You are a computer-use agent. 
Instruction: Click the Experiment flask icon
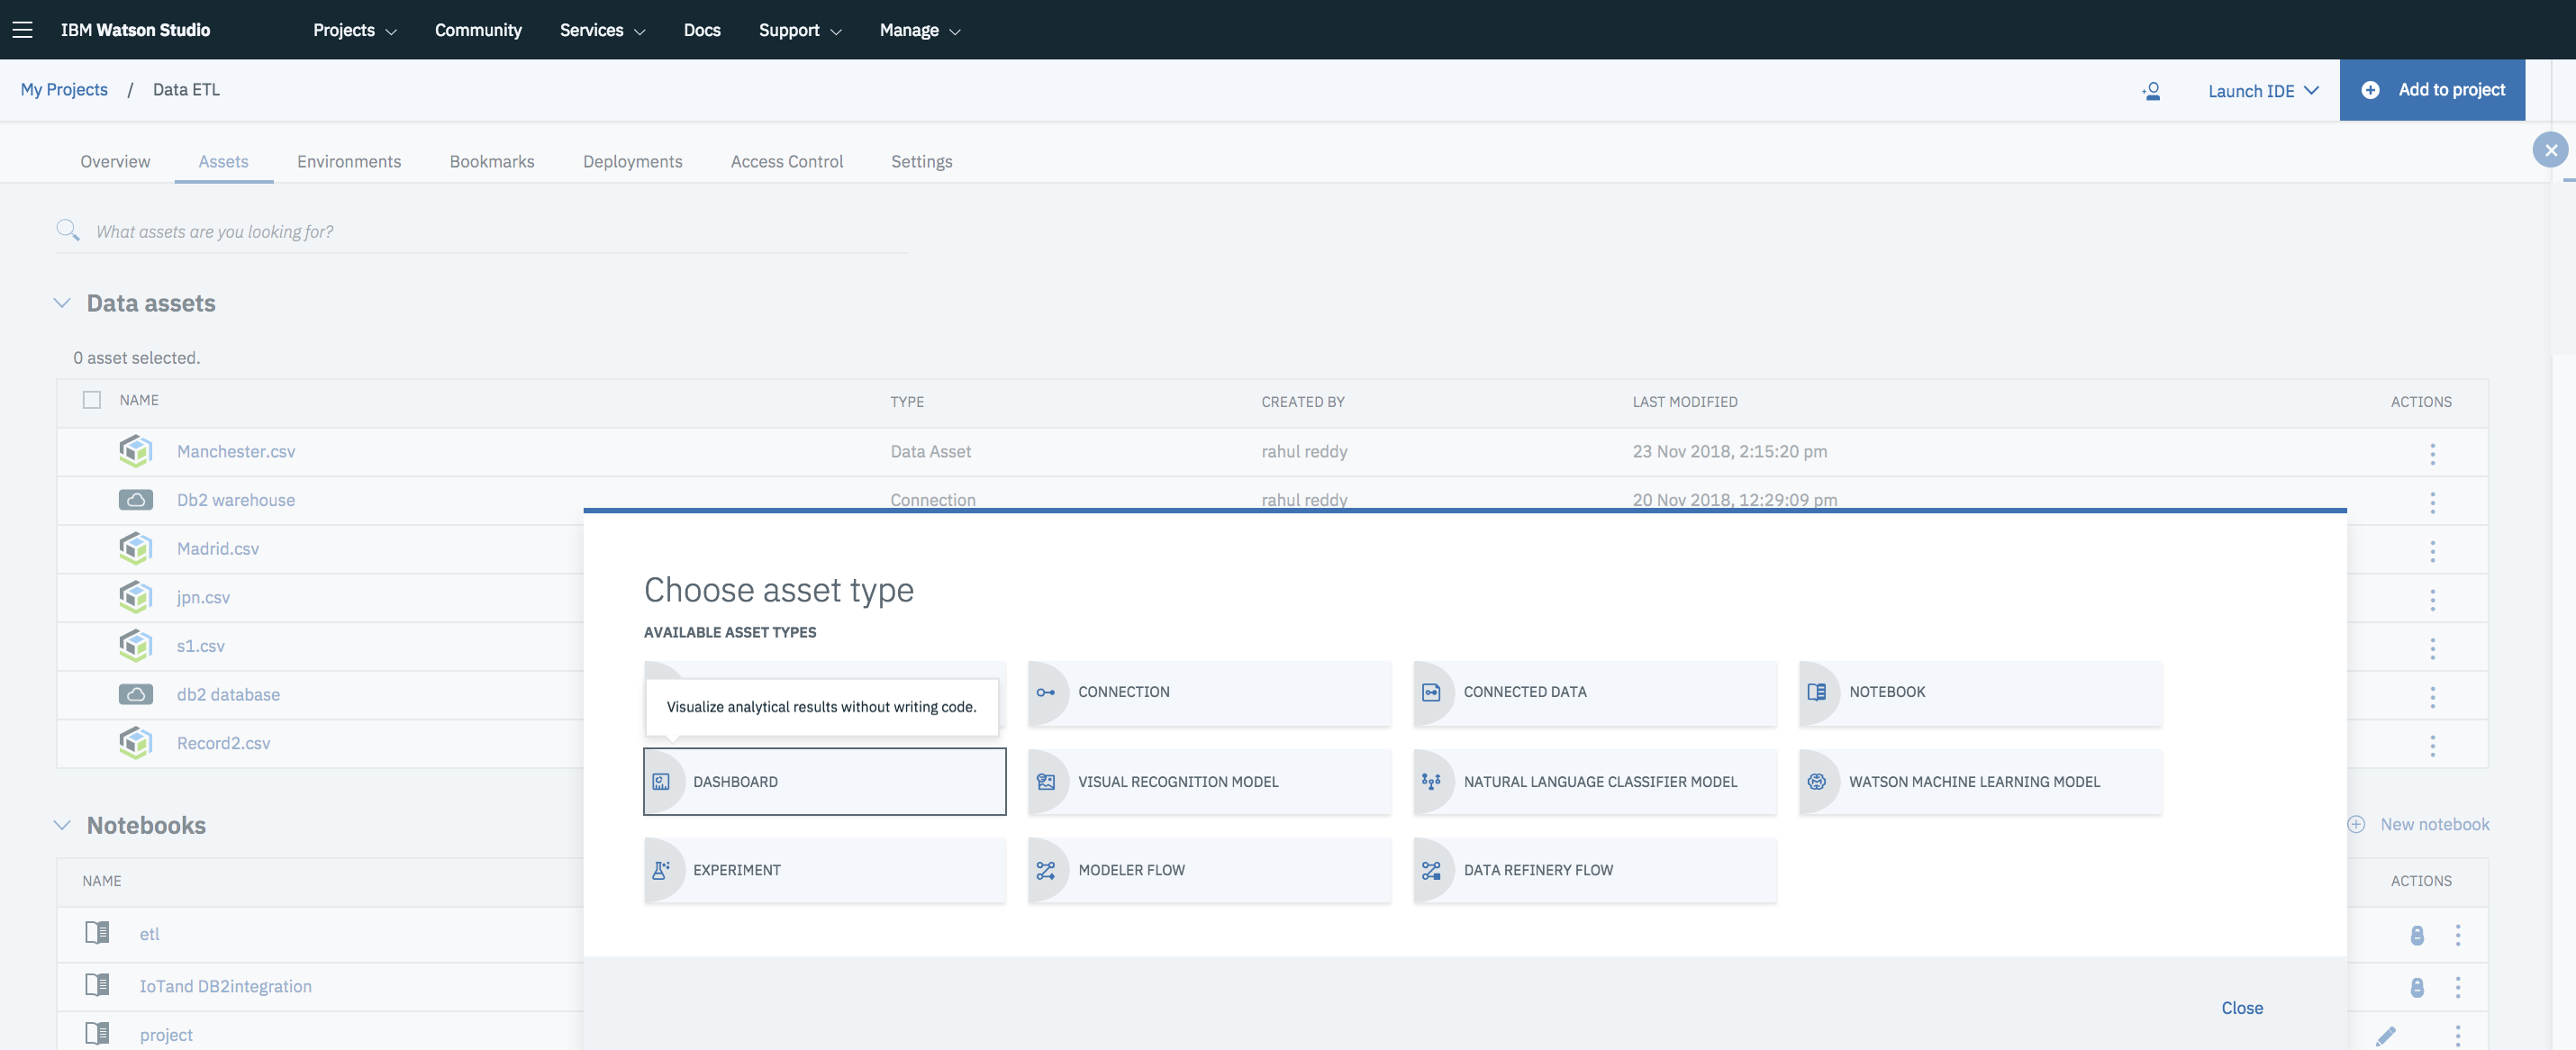coord(660,870)
